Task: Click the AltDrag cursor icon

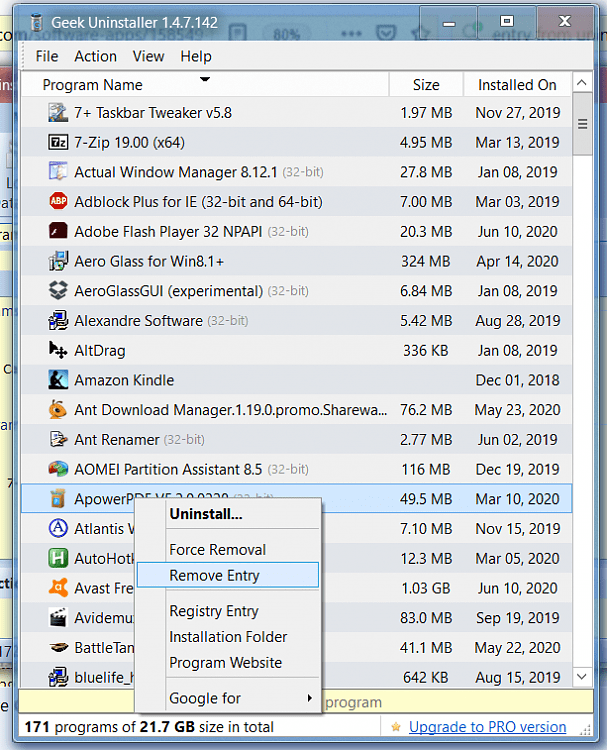Action: (x=58, y=350)
